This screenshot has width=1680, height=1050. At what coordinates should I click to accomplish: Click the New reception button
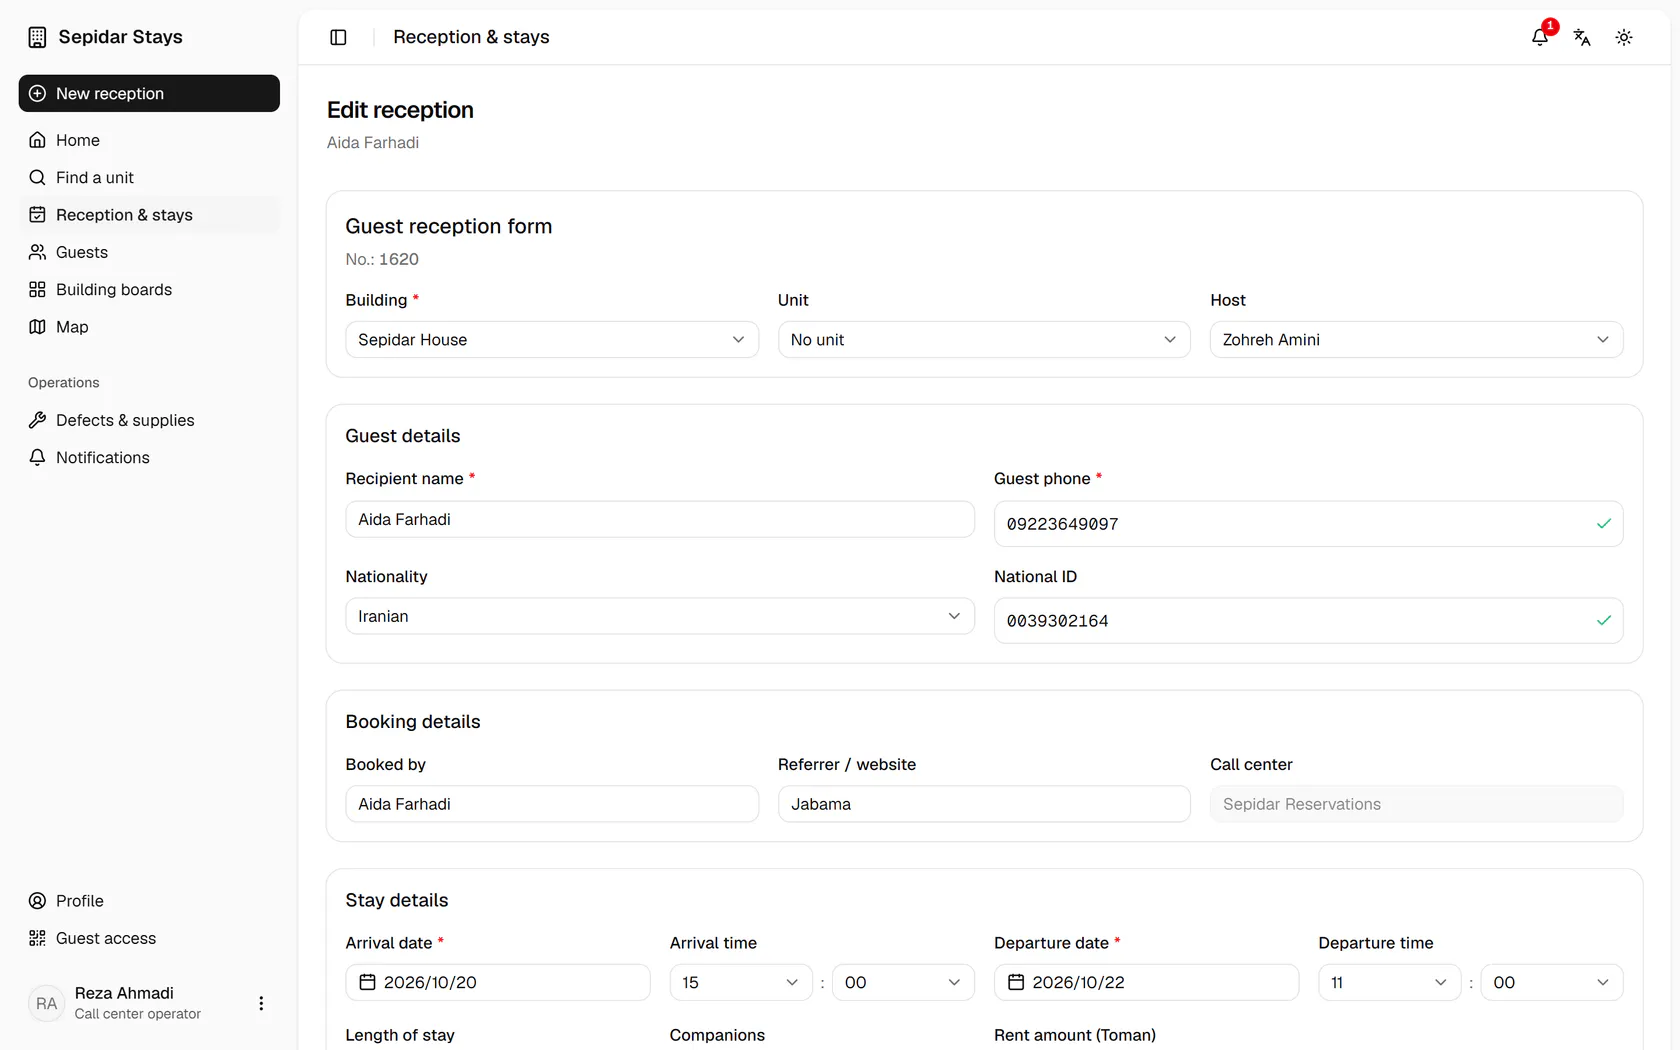click(149, 93)
